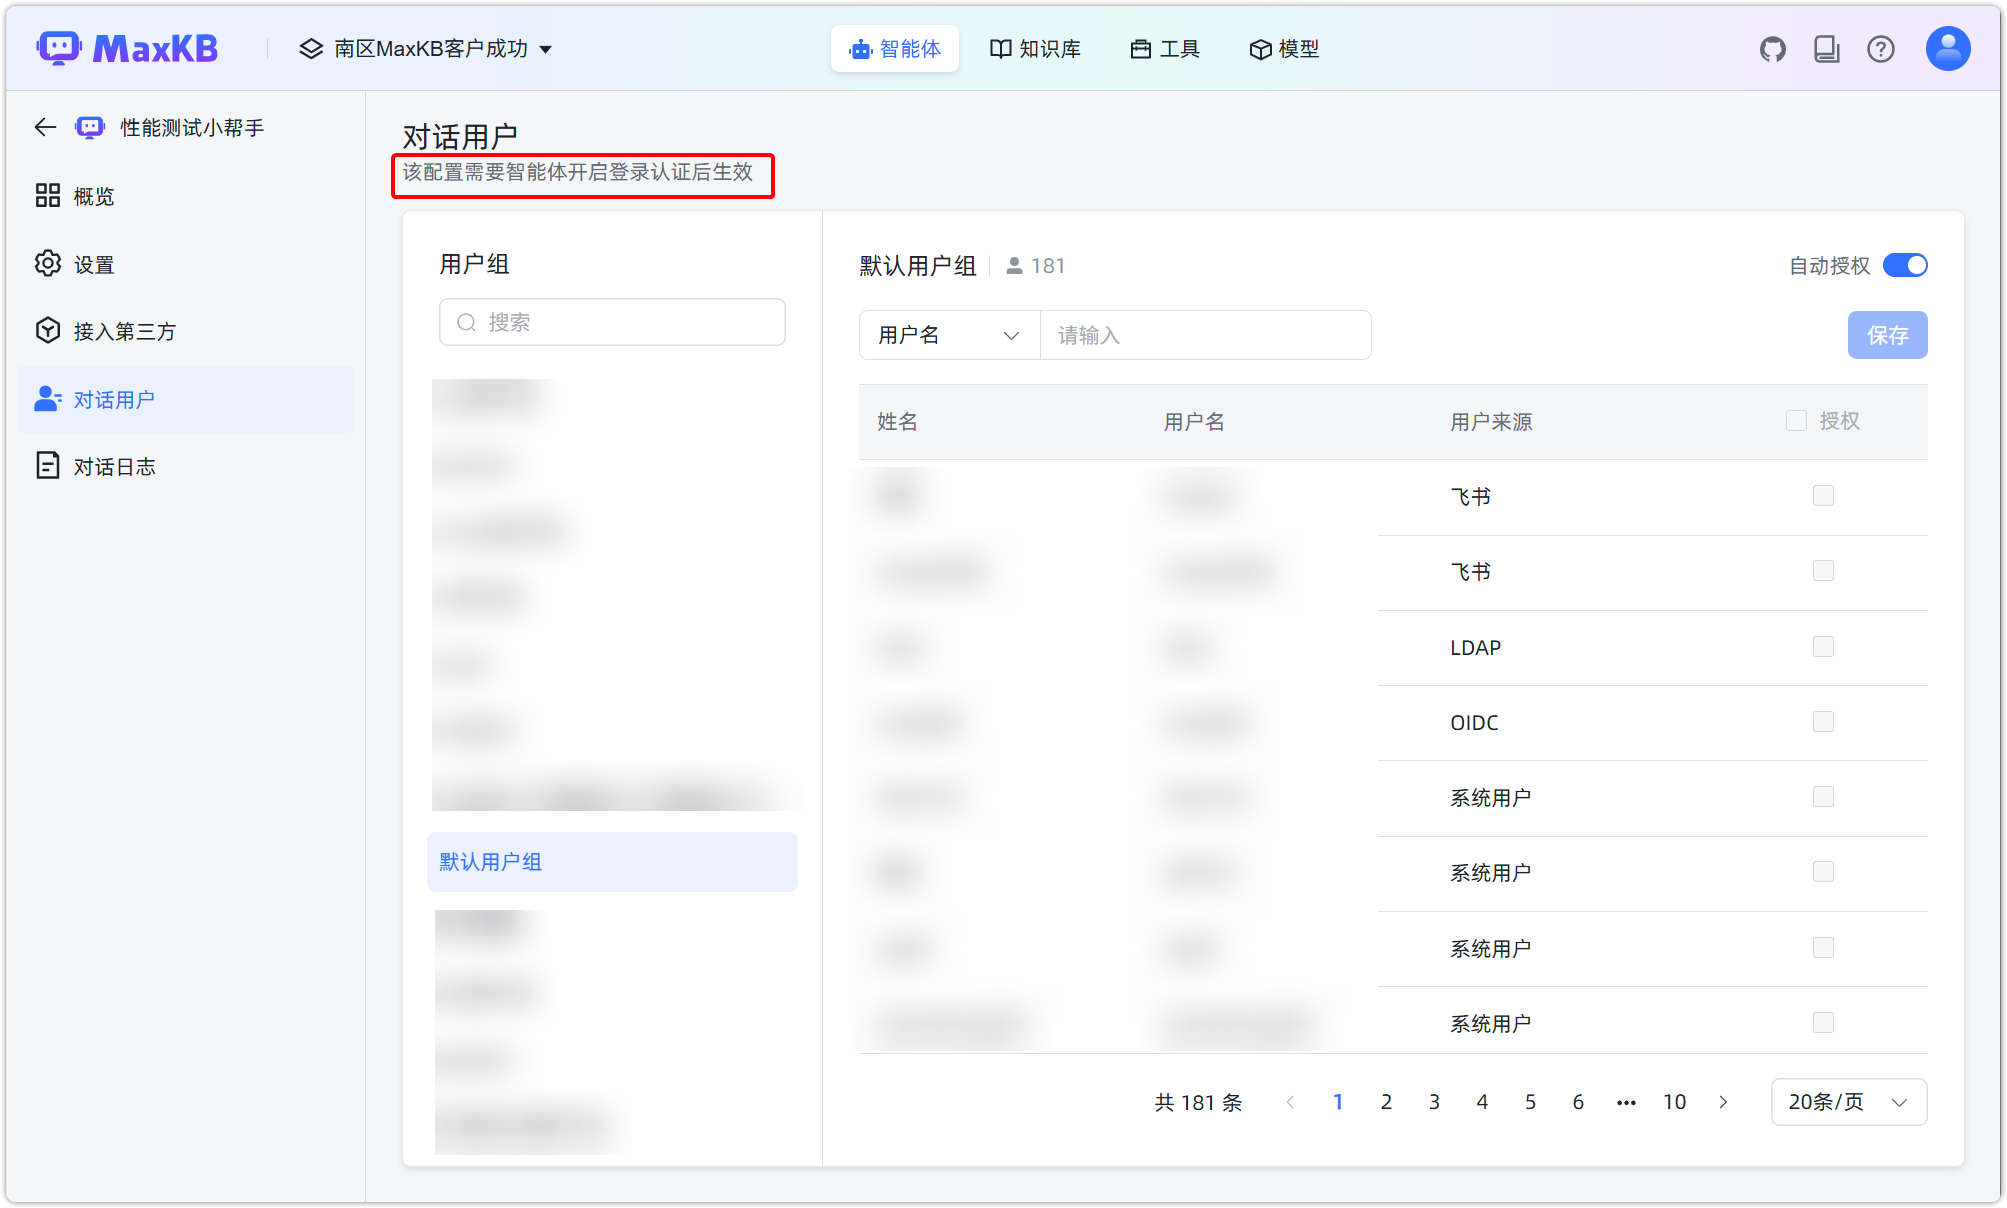Check the authorization box for the LDAP user
This screenshot has height=1208, width=2007.
(1824, 646)
